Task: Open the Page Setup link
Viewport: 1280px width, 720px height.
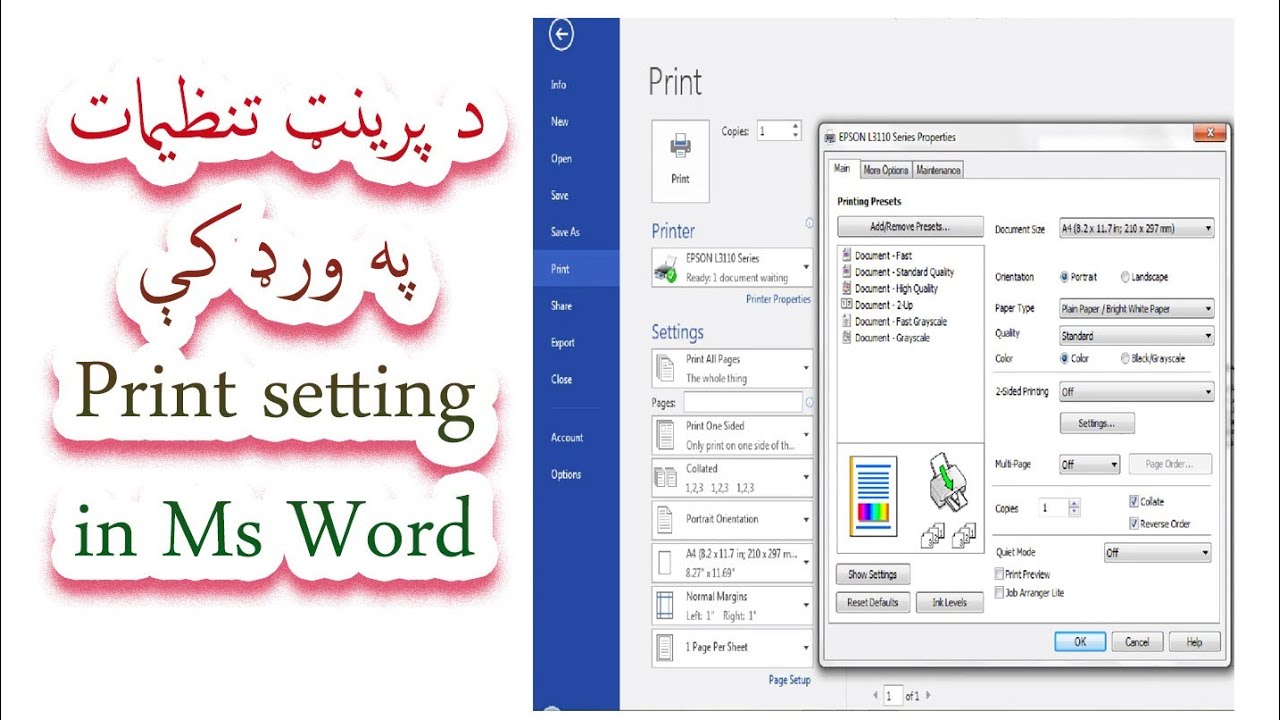Action: pyautogui.click(x=789, y=680)
